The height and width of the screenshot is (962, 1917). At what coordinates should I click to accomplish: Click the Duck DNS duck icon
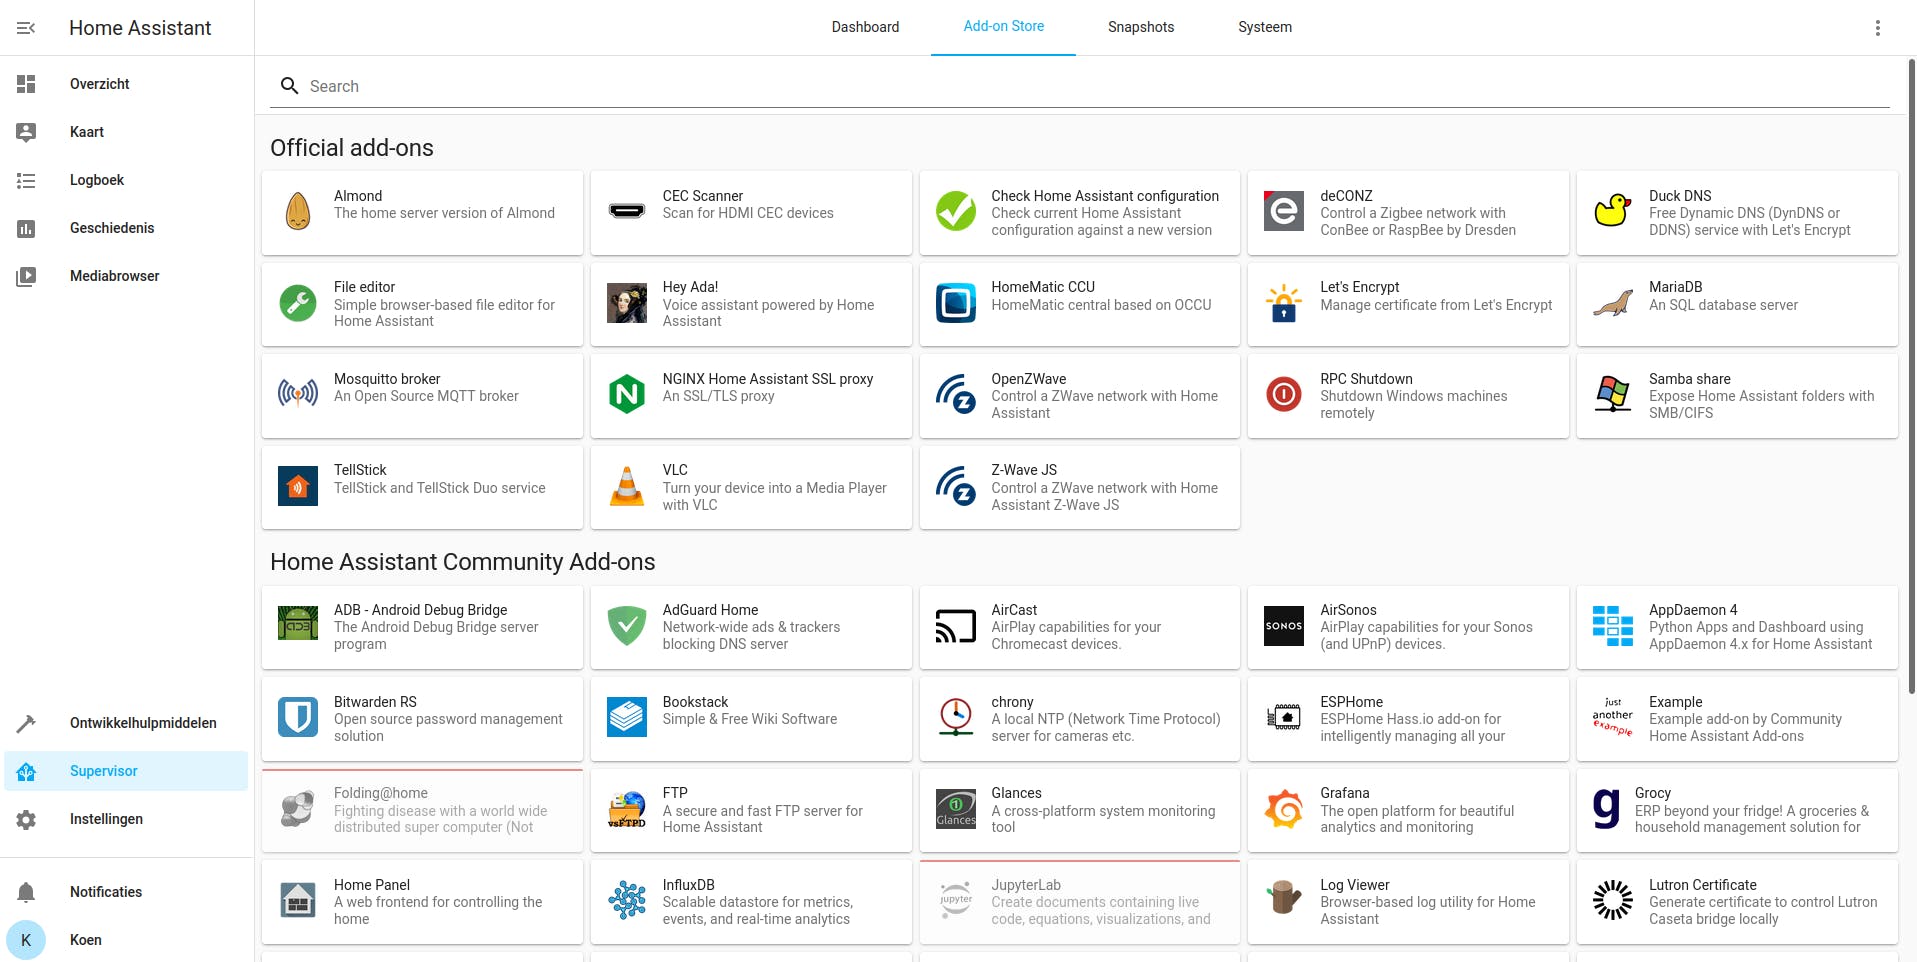tap(1612, 211)
